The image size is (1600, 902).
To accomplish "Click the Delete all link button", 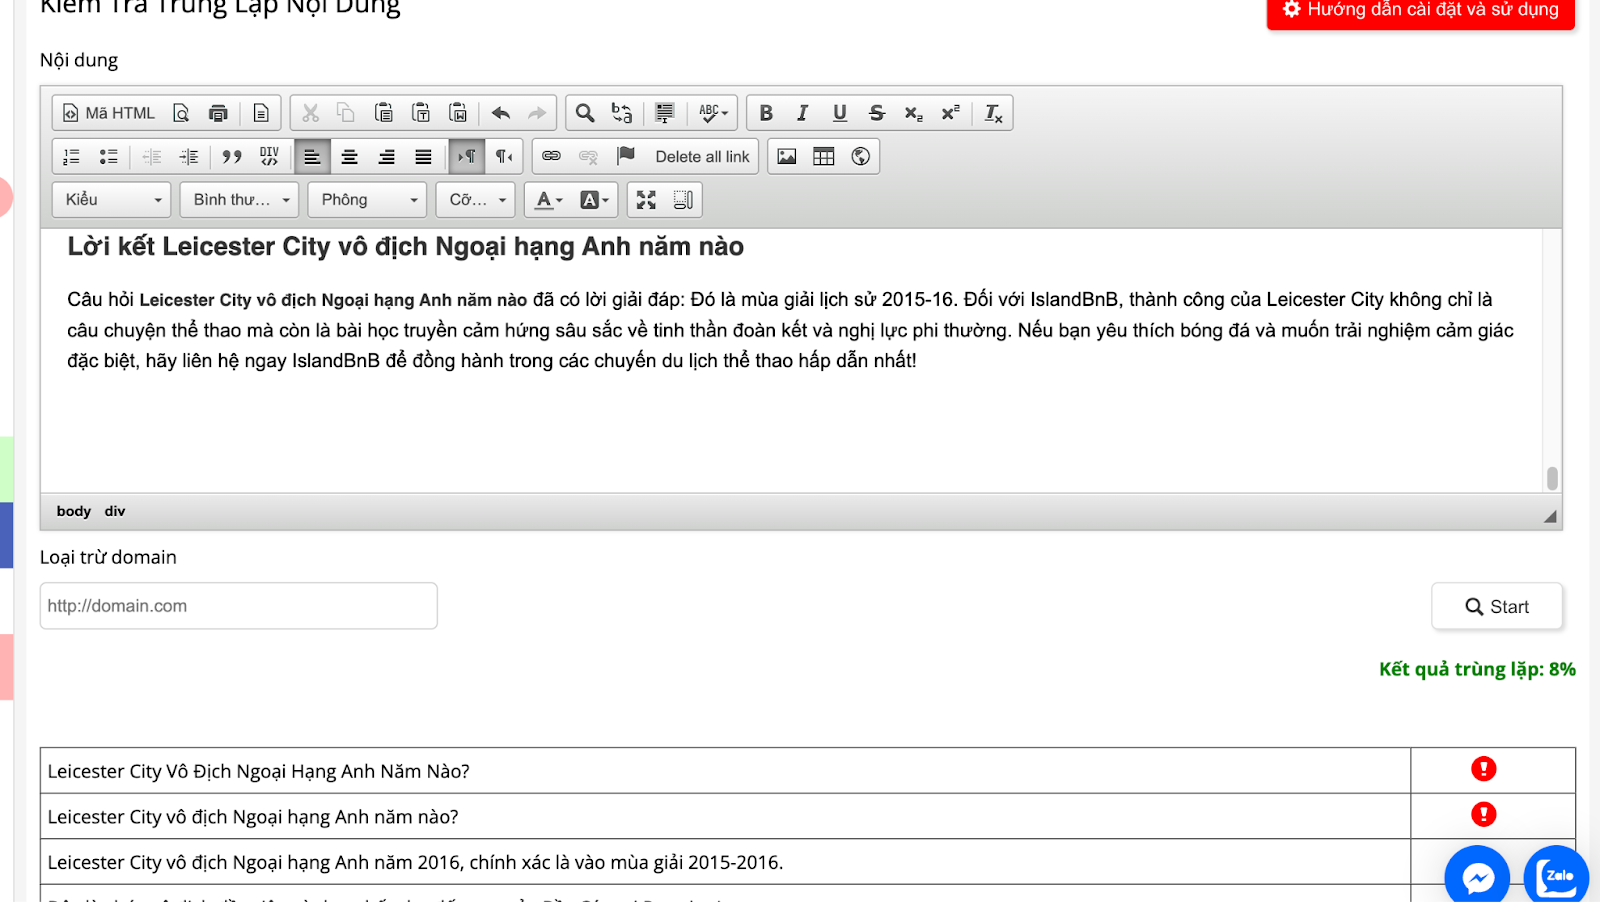I will (702, 157).
